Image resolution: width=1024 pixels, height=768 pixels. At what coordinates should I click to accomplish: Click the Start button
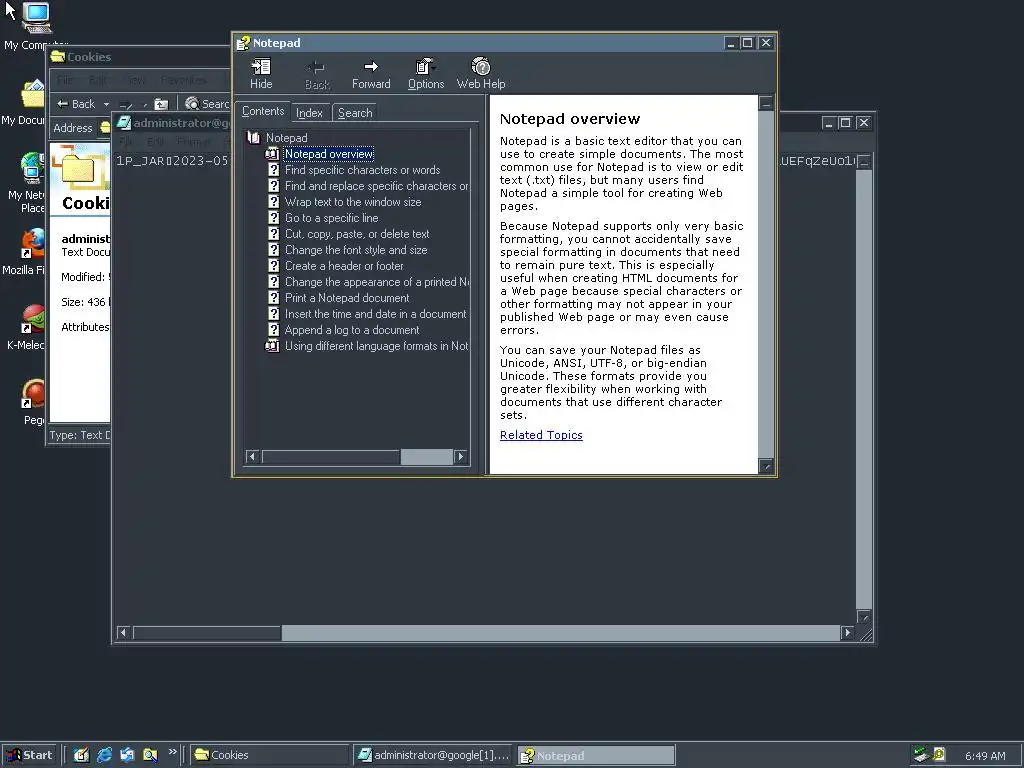[x=30, y=755]
